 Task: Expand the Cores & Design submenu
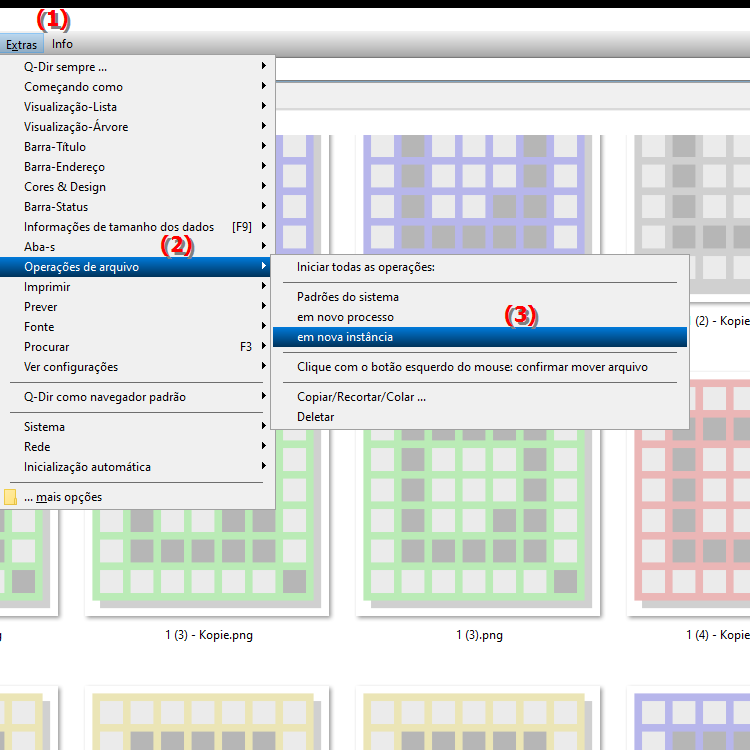(65, 187)
